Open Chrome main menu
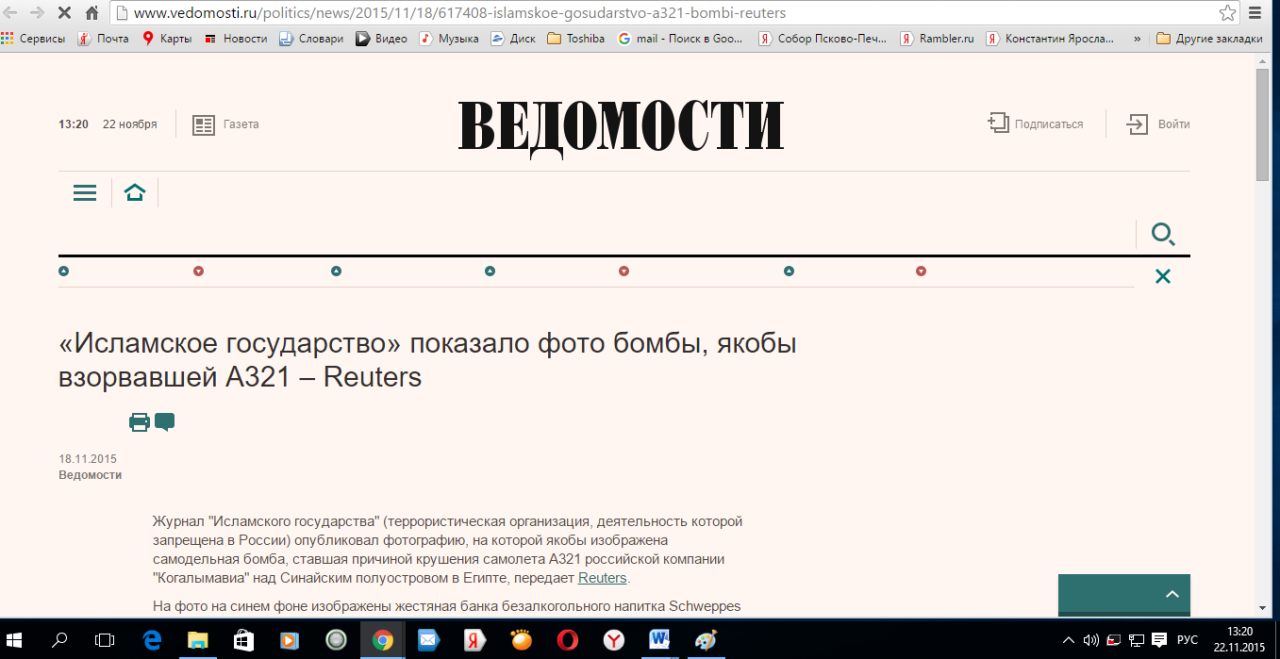 tap(1255, 13)
